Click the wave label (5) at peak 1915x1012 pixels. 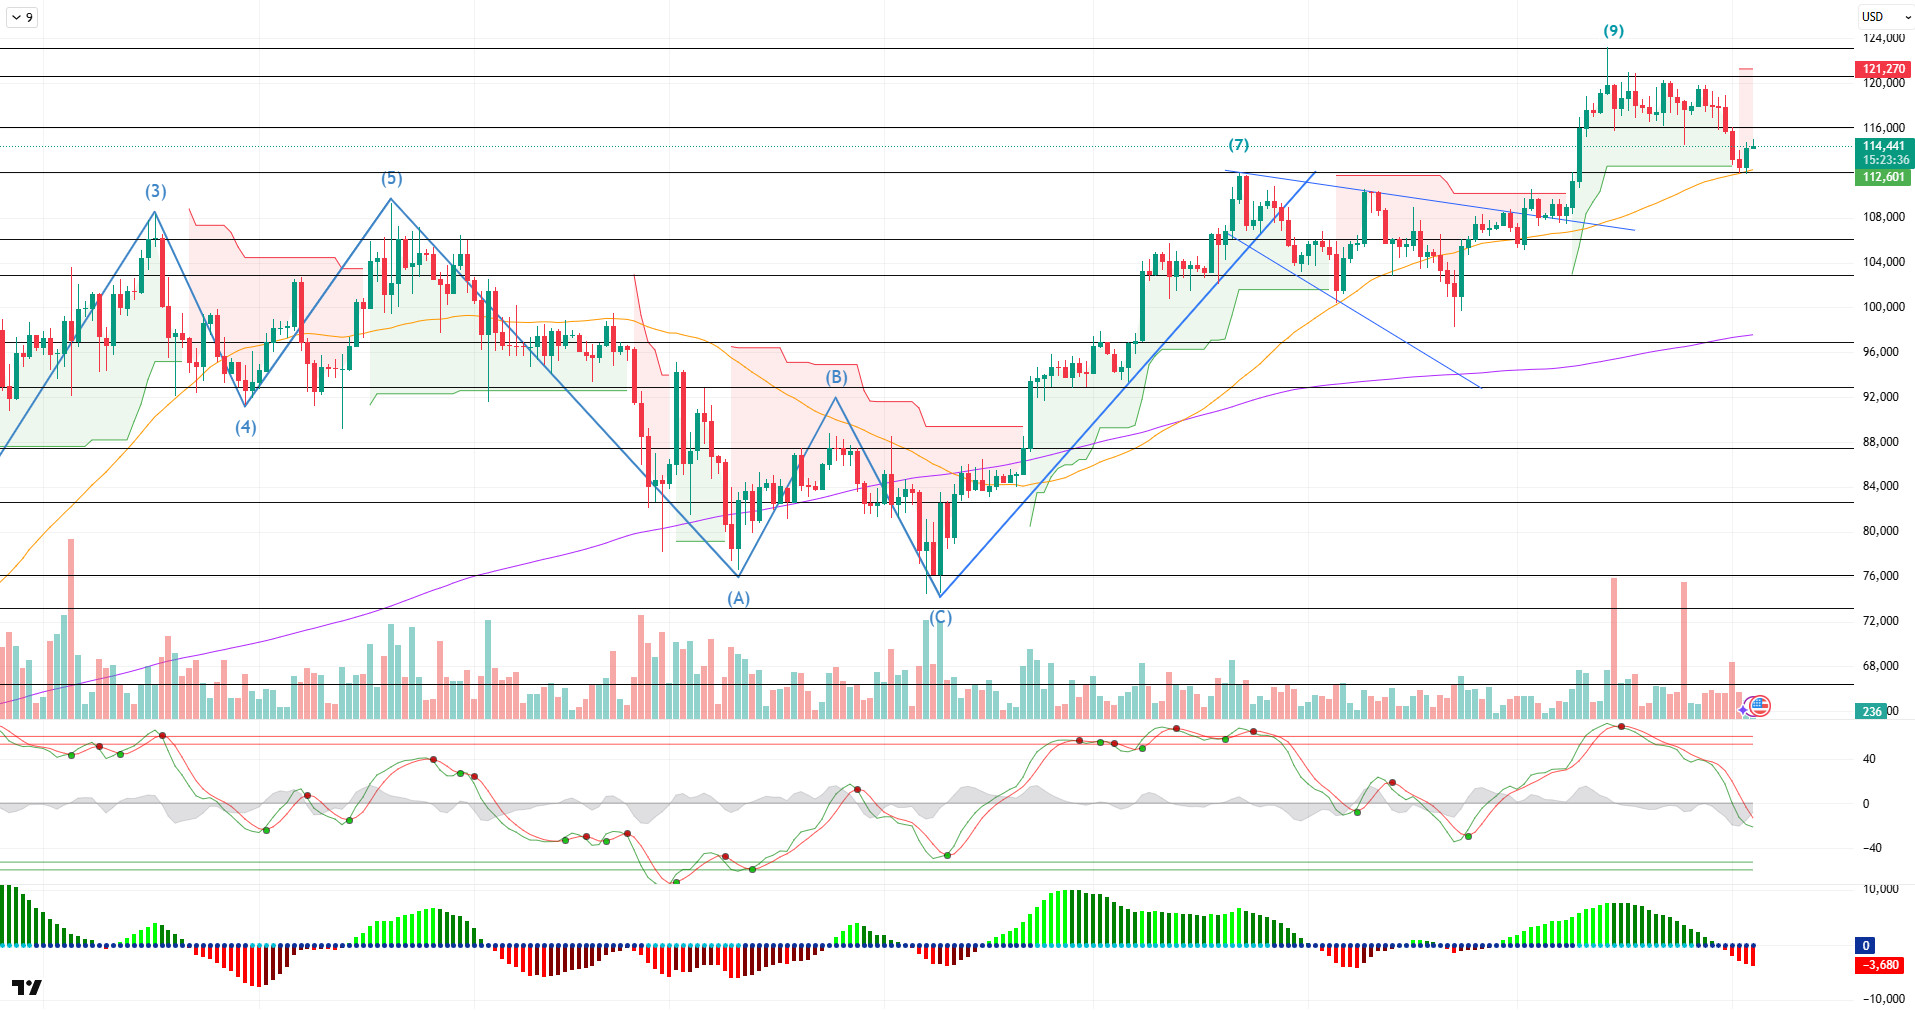392,178
